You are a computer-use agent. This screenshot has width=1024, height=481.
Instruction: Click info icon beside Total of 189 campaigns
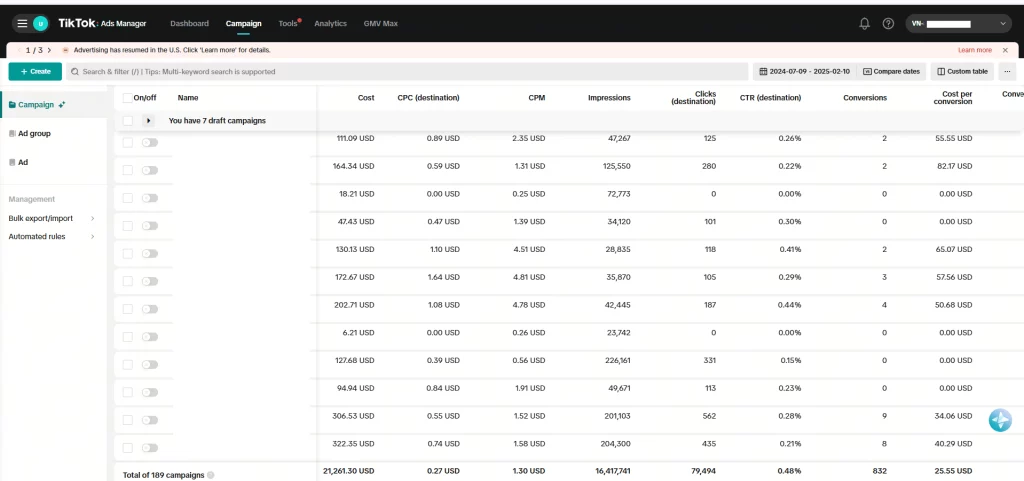click(210, 475)
